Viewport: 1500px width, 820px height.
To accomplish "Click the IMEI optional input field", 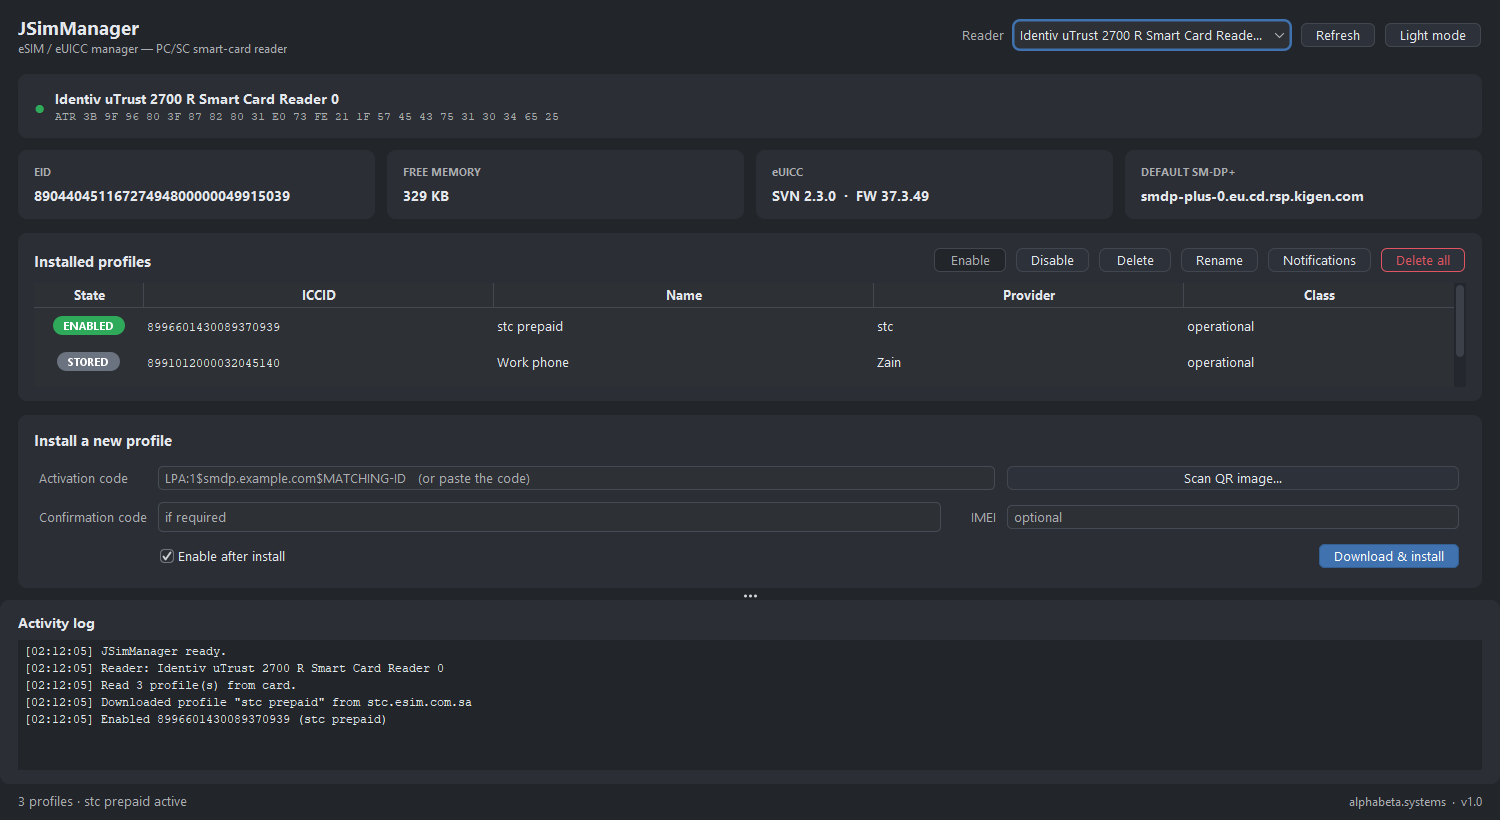I will (x=1232, y=517).
